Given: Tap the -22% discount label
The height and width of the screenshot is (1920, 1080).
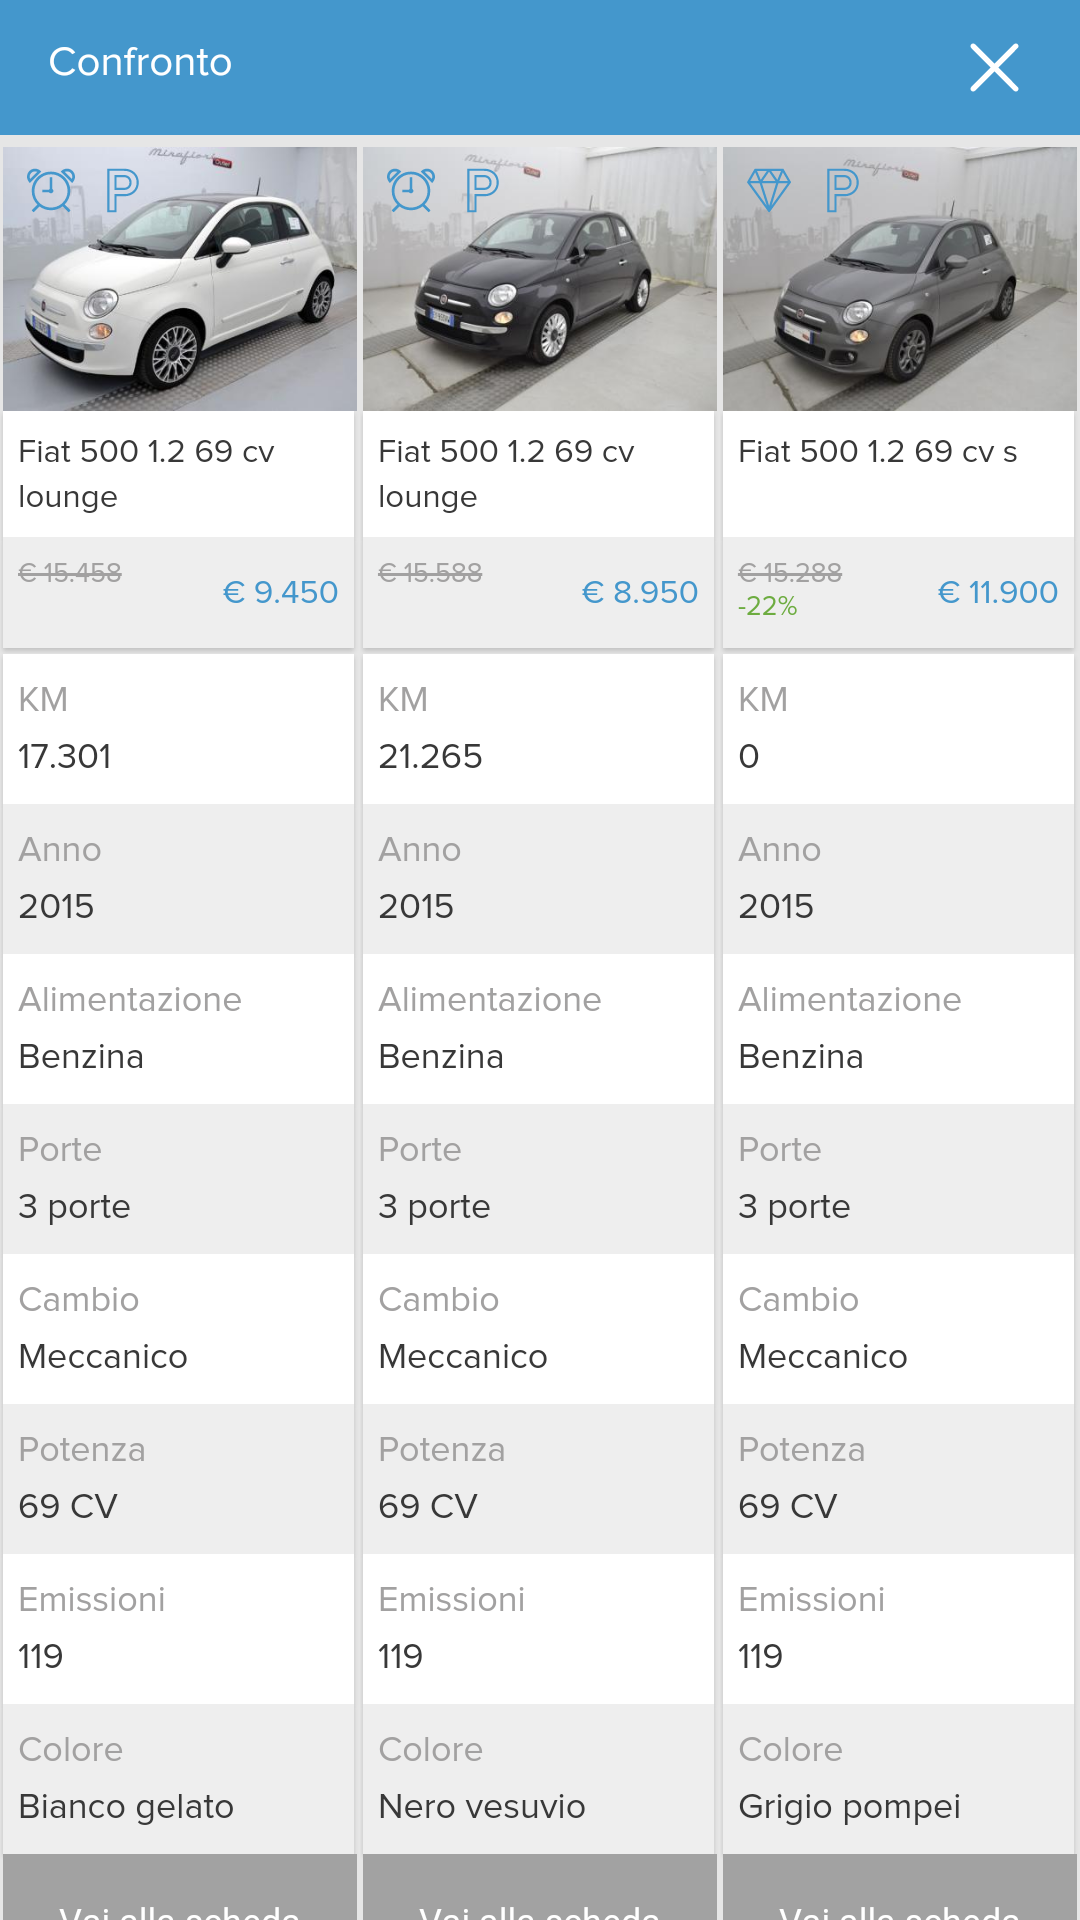Looking at the screenshot, I should [768, 606].
